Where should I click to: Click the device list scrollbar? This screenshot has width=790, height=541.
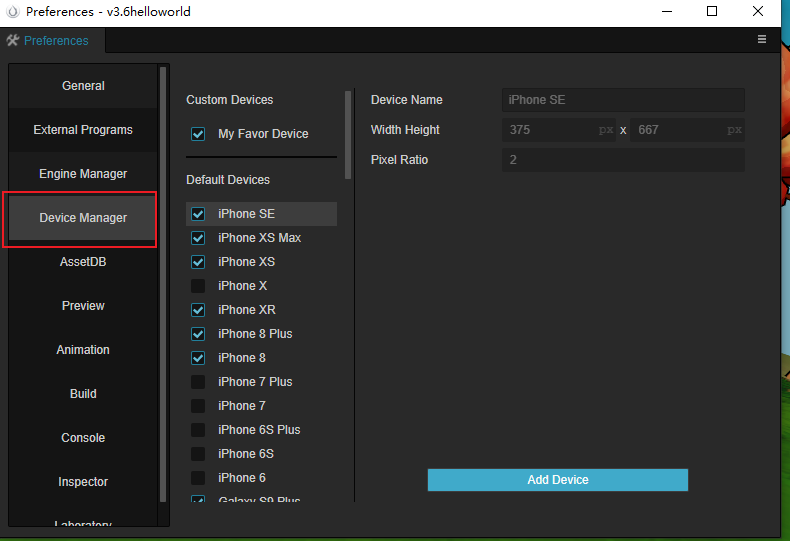pos(348,134)
